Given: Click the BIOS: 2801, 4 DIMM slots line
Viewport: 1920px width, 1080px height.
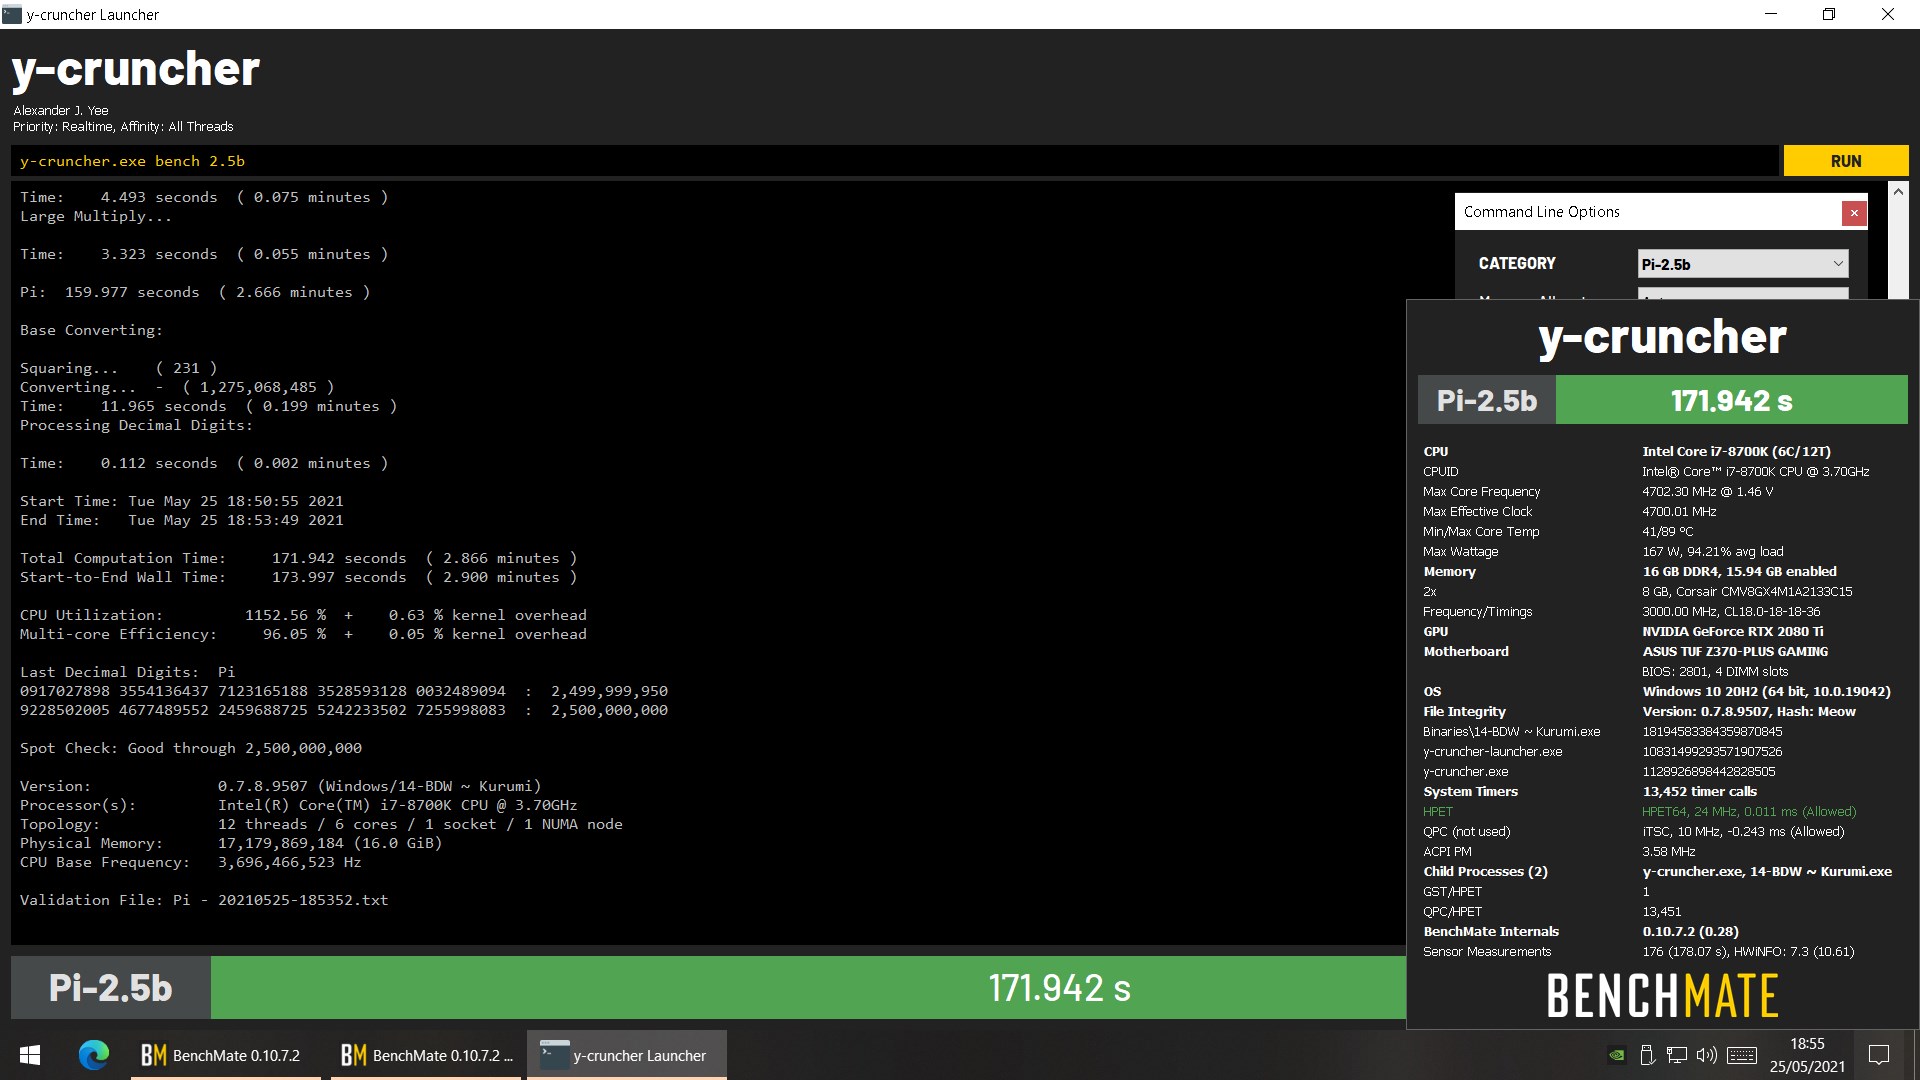Looking at the screenshot, I should coord(1715,671).
